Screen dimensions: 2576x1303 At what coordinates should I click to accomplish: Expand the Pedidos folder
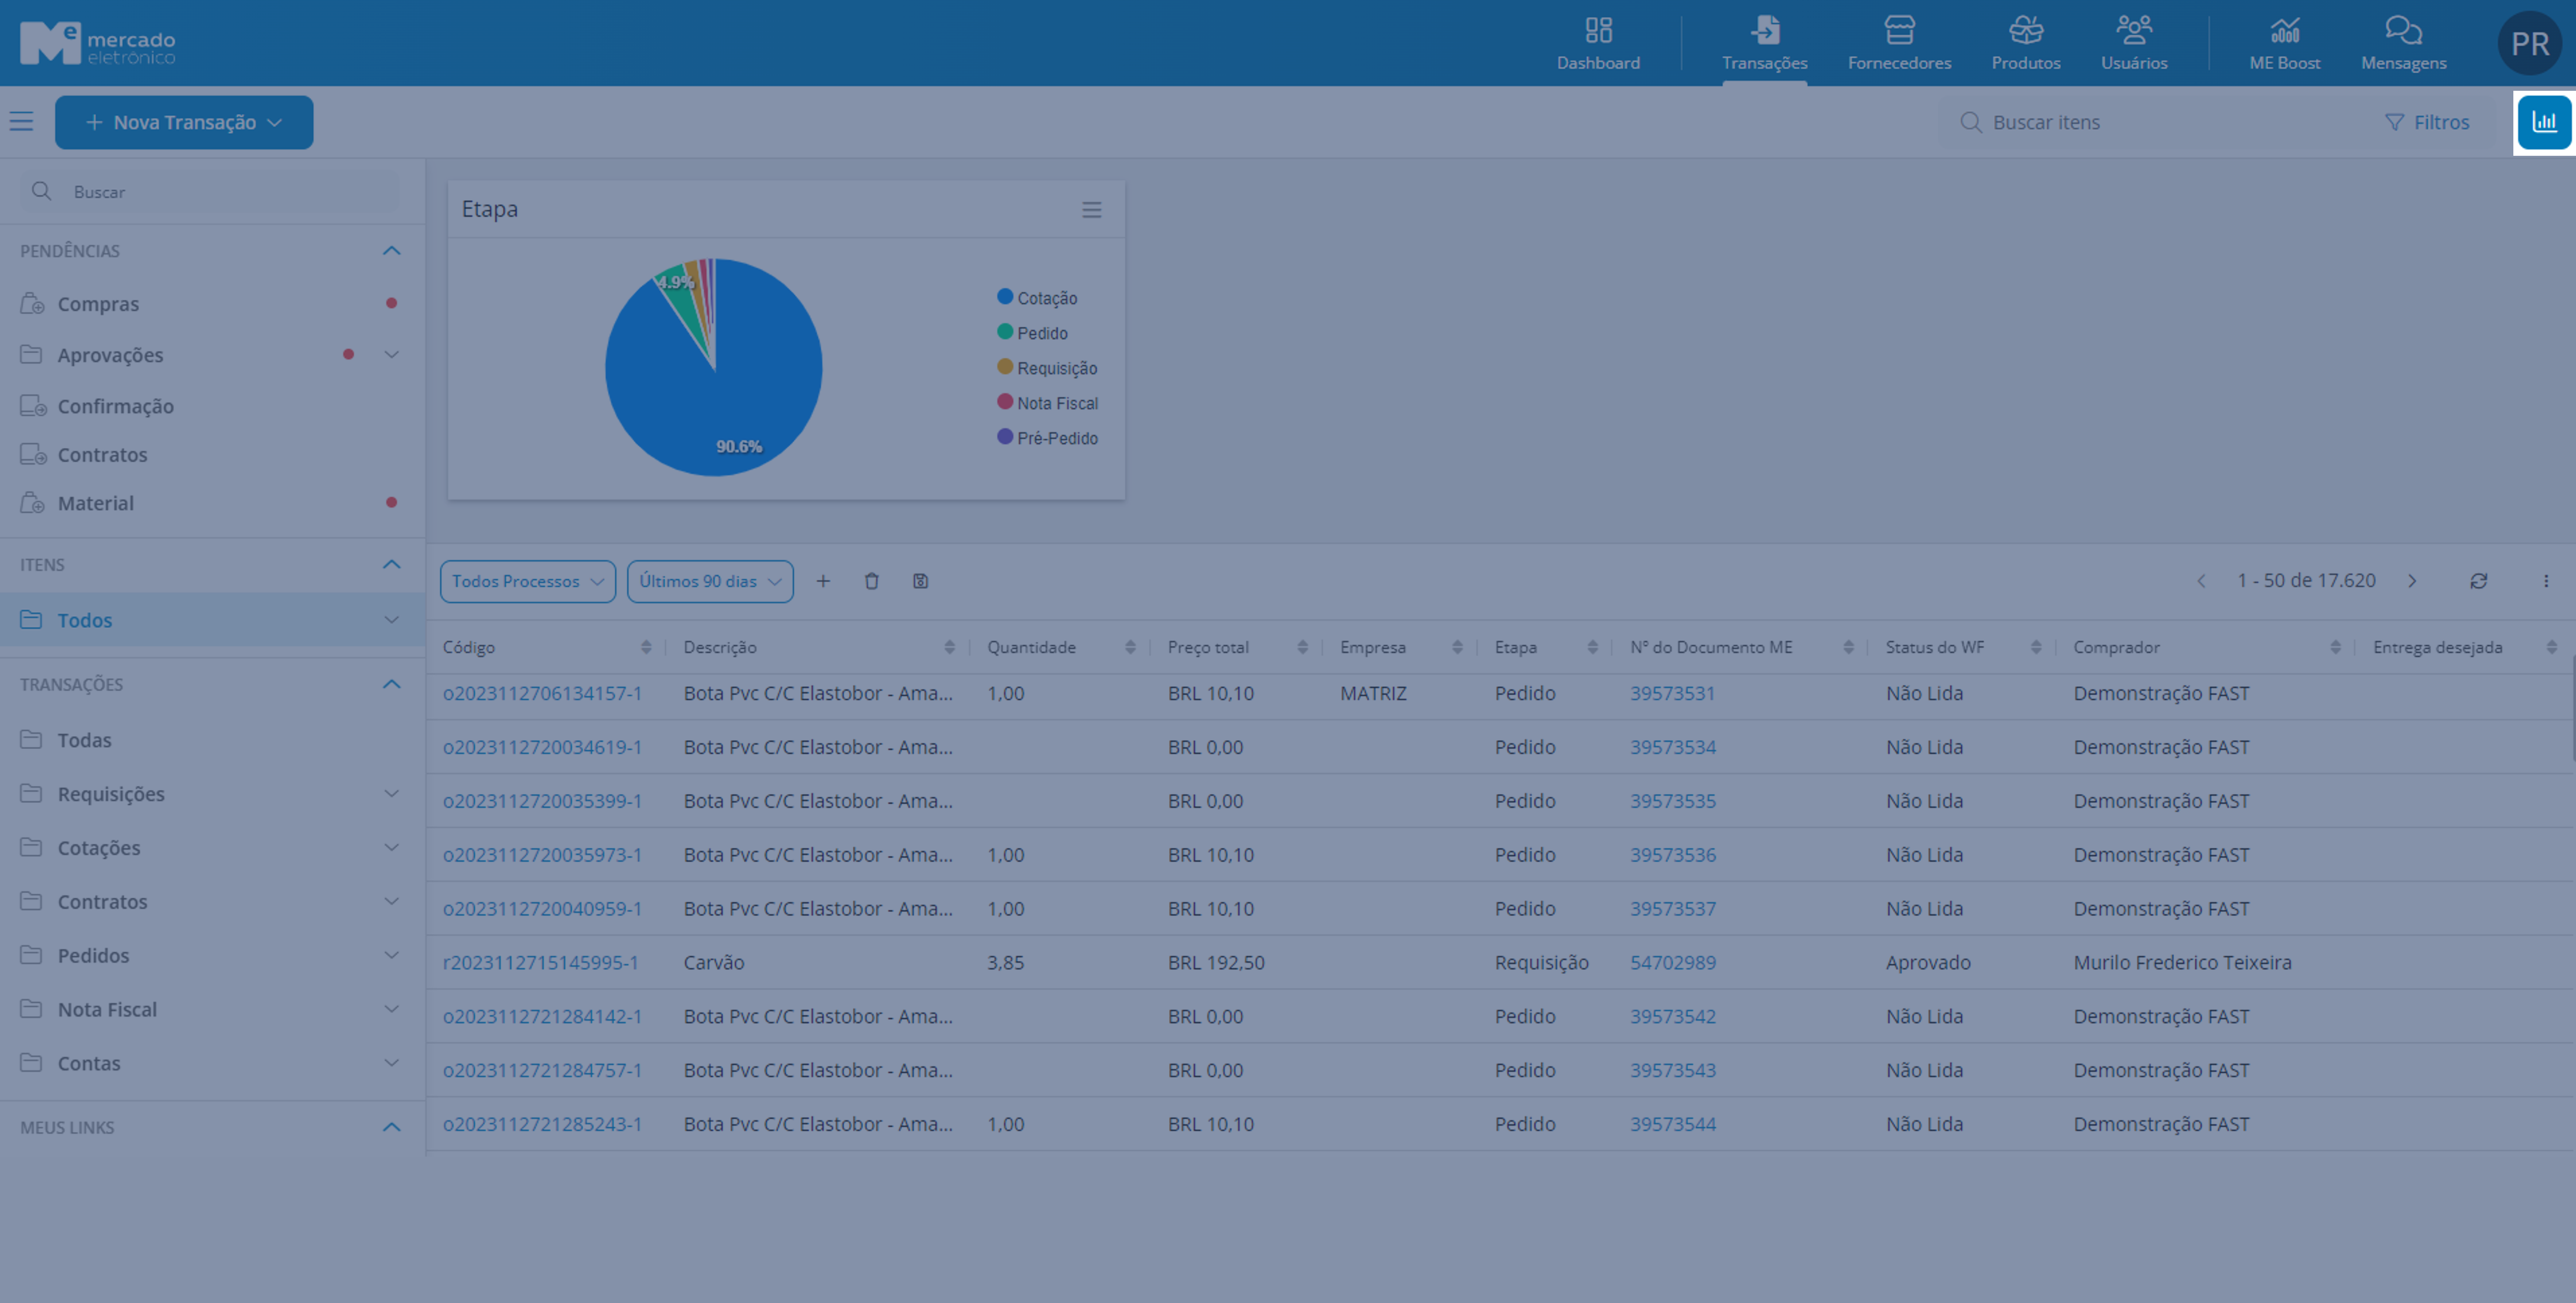click(x=391, y=955)
